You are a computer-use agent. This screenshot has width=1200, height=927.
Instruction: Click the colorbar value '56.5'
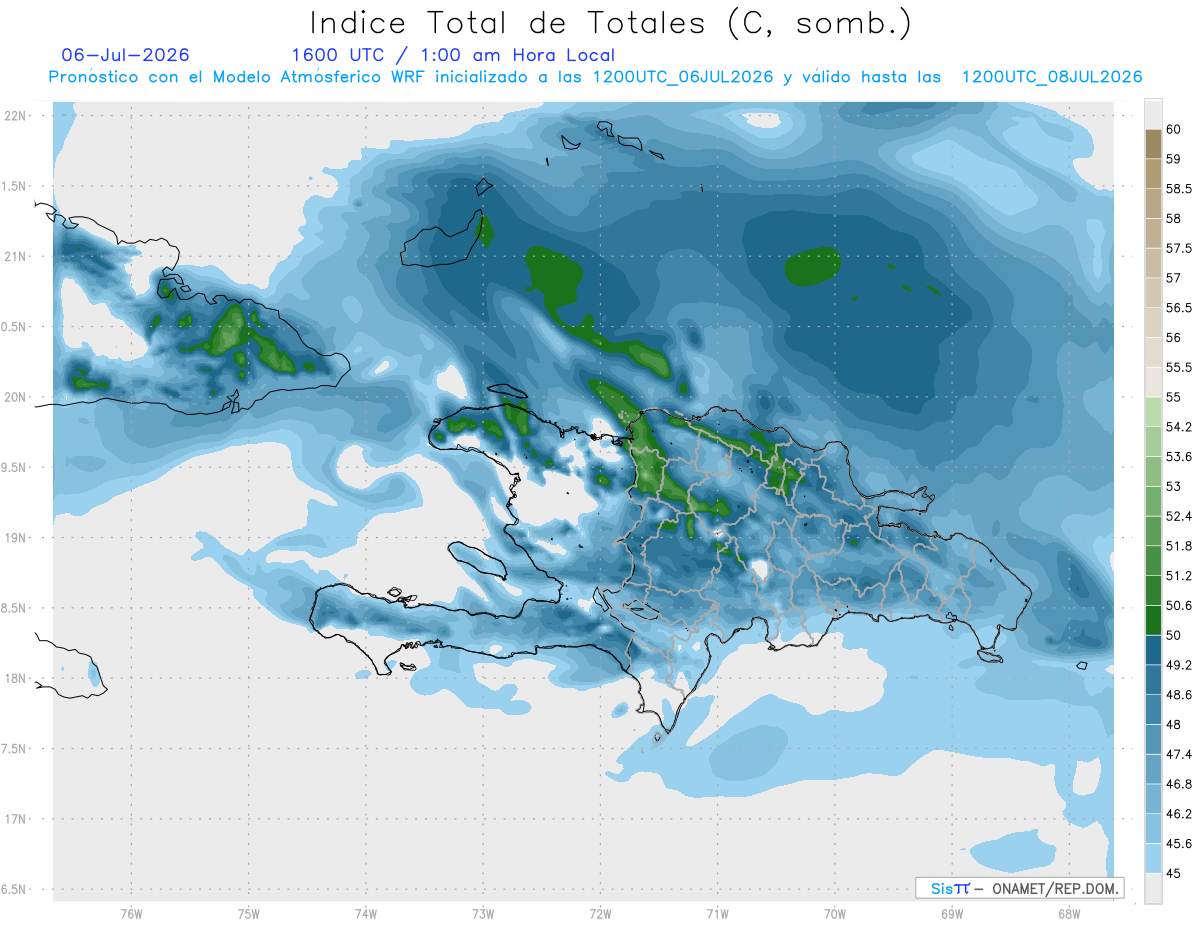tap(1179, 308)
